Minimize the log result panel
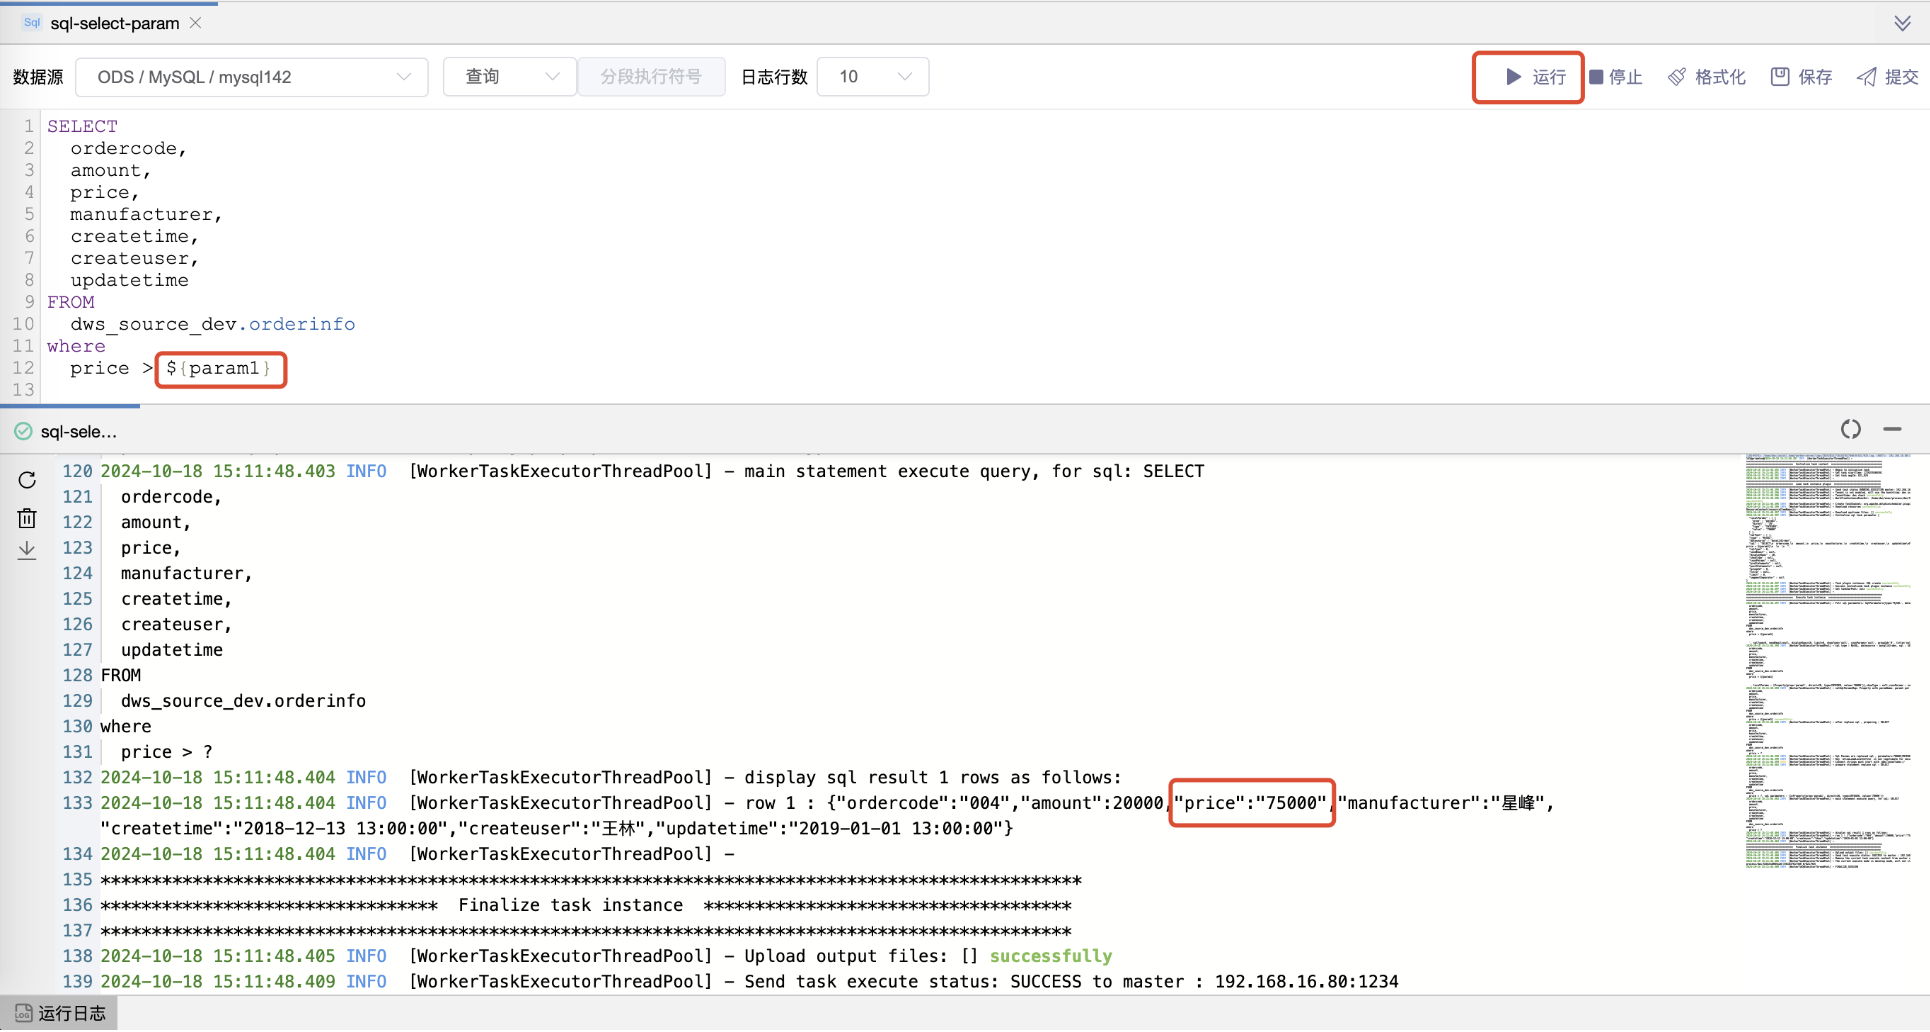Screen dimensions: 1930x1032 [x=1892, y=429]
